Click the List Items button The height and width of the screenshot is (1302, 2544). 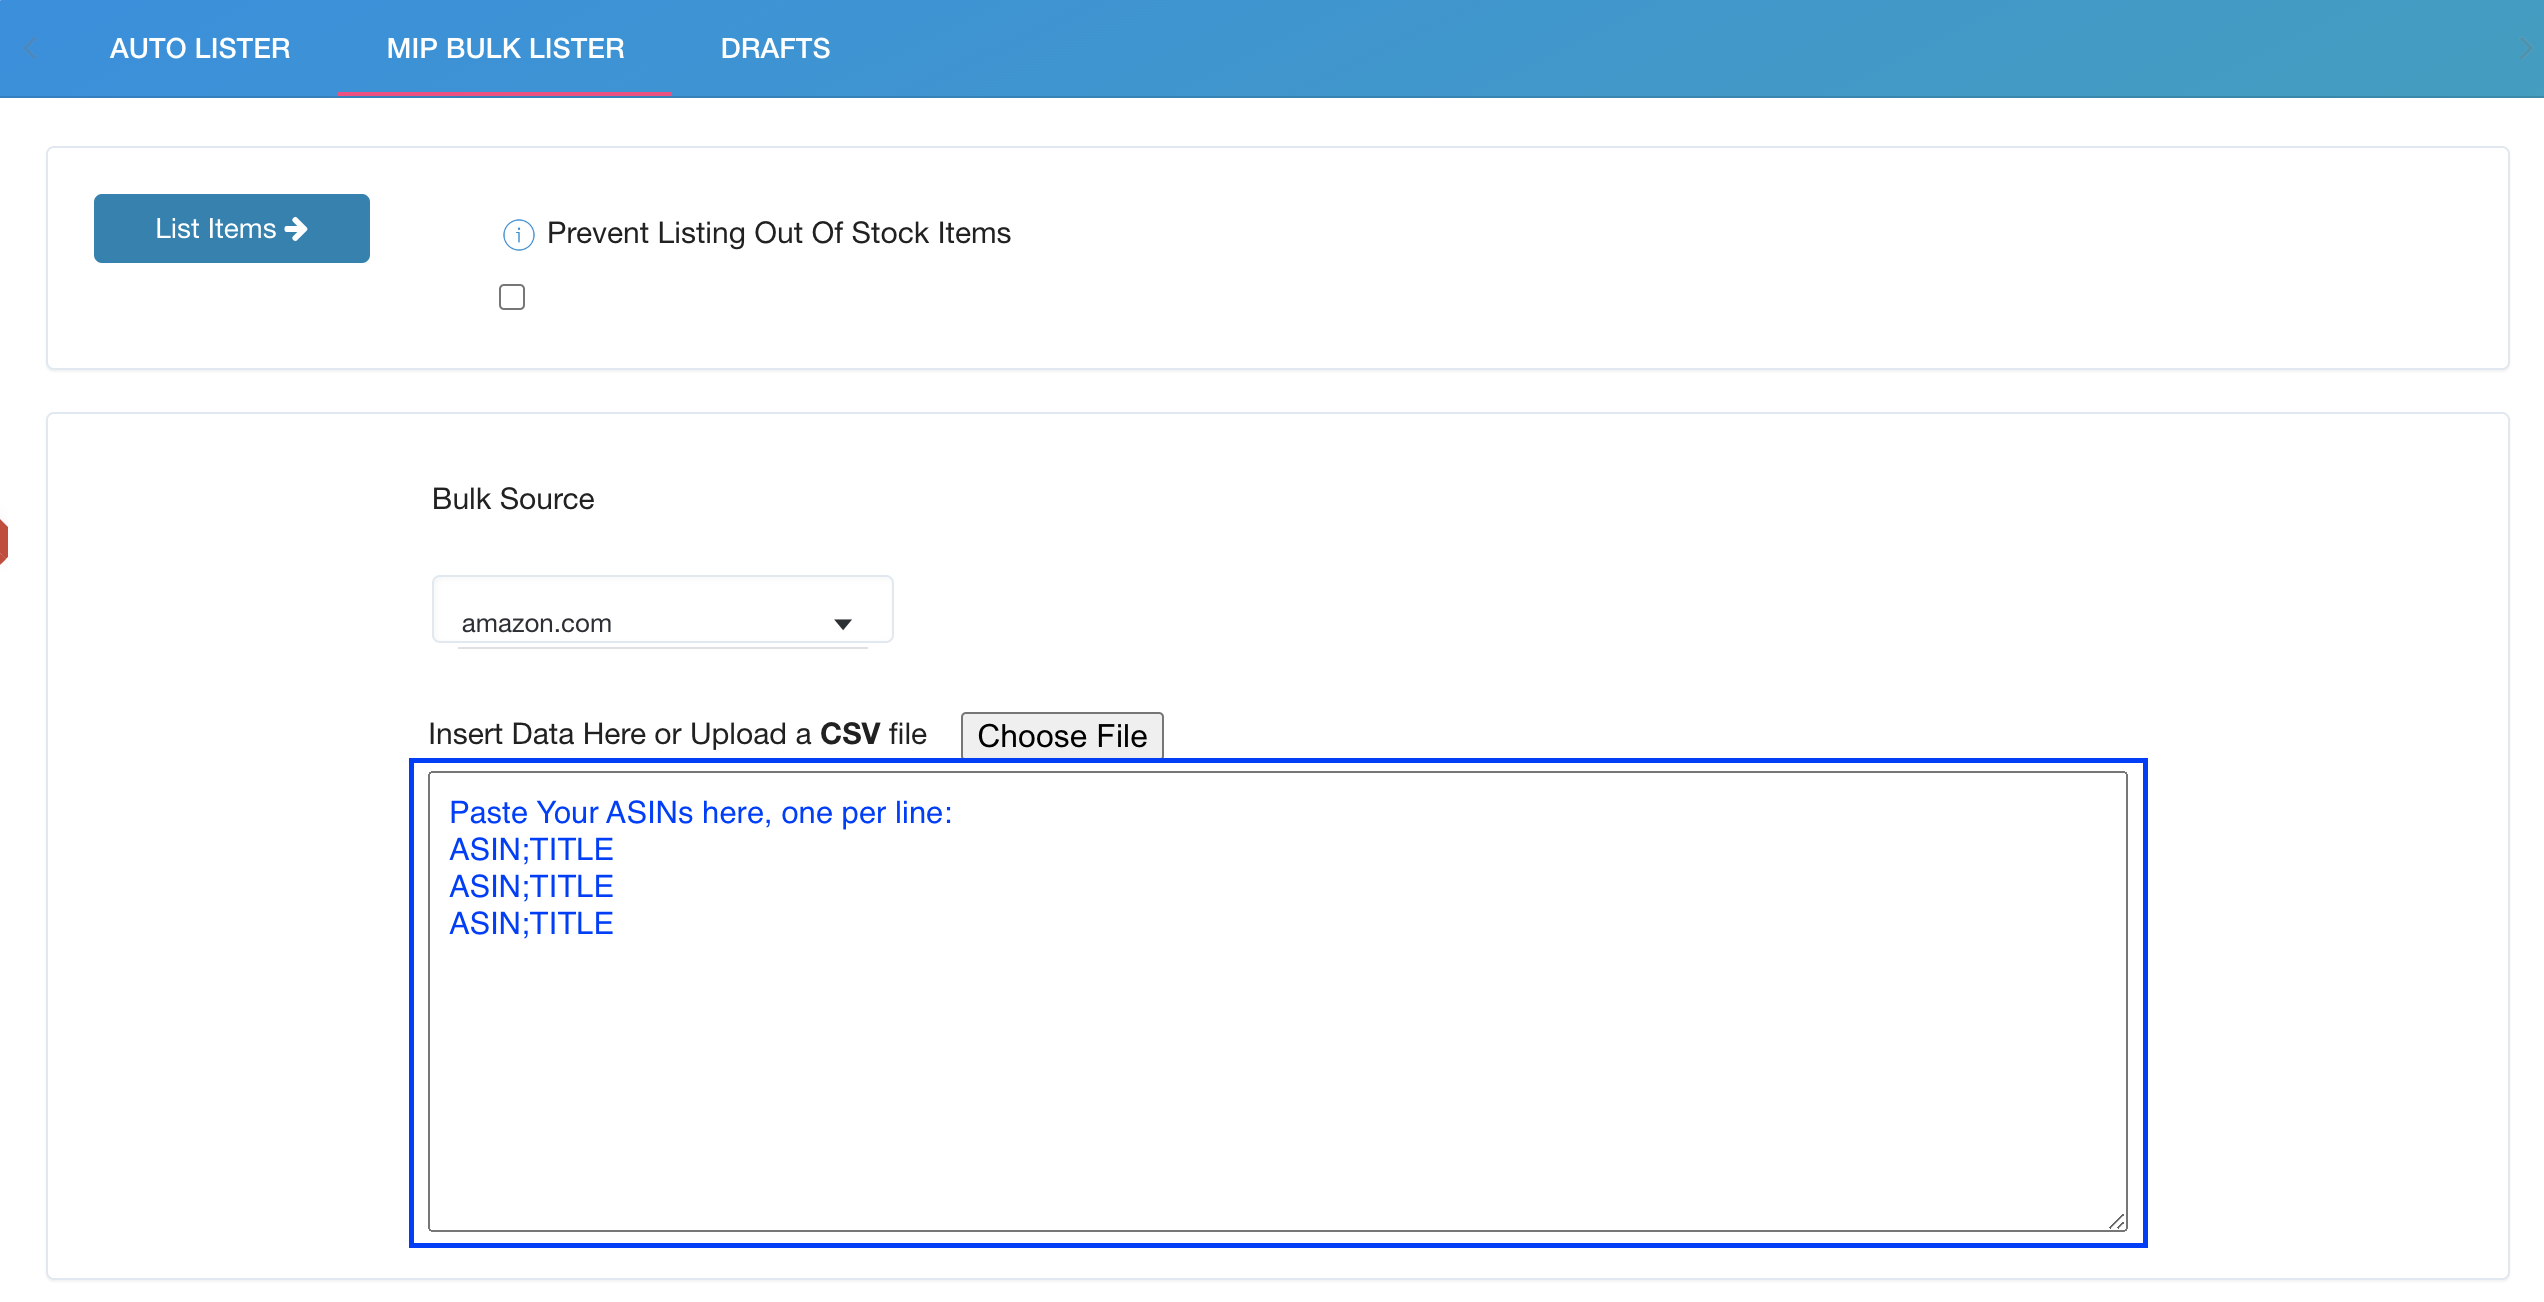coord(232,228)
